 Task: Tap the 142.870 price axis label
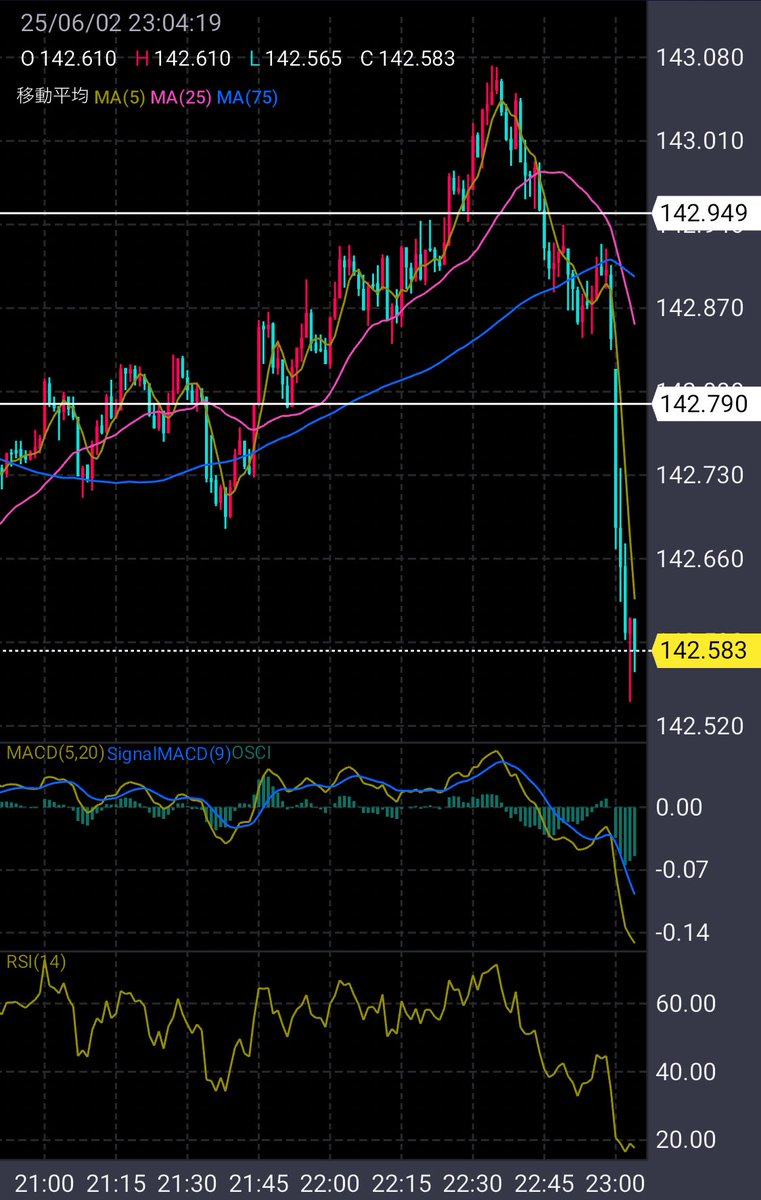coord(700,308)
